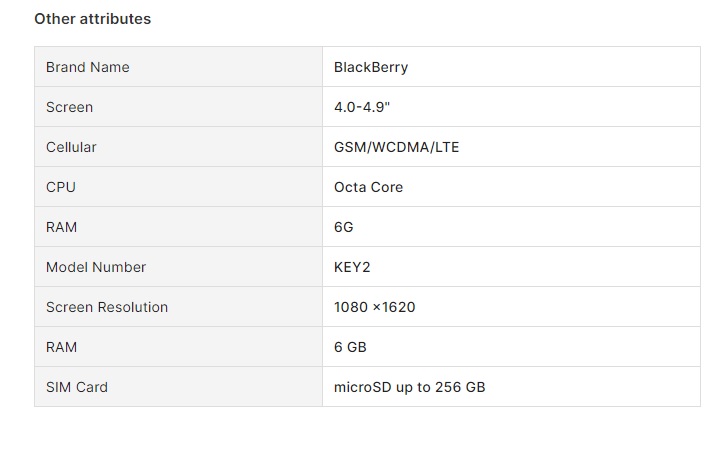Click the microSD up to 256 GB value
The width and height of the screenshot is (727, 458).
[x=409, y=387]
